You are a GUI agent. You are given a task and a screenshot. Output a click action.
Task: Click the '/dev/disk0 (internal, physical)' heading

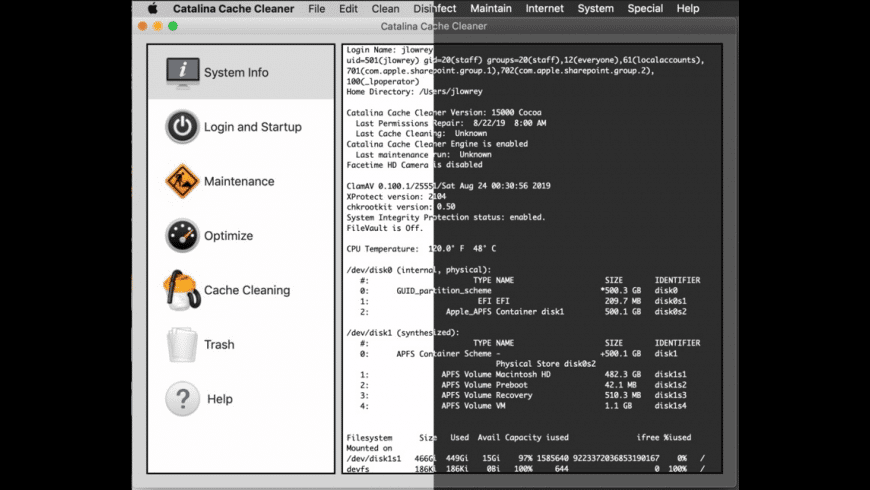click(x=419, y=270)
